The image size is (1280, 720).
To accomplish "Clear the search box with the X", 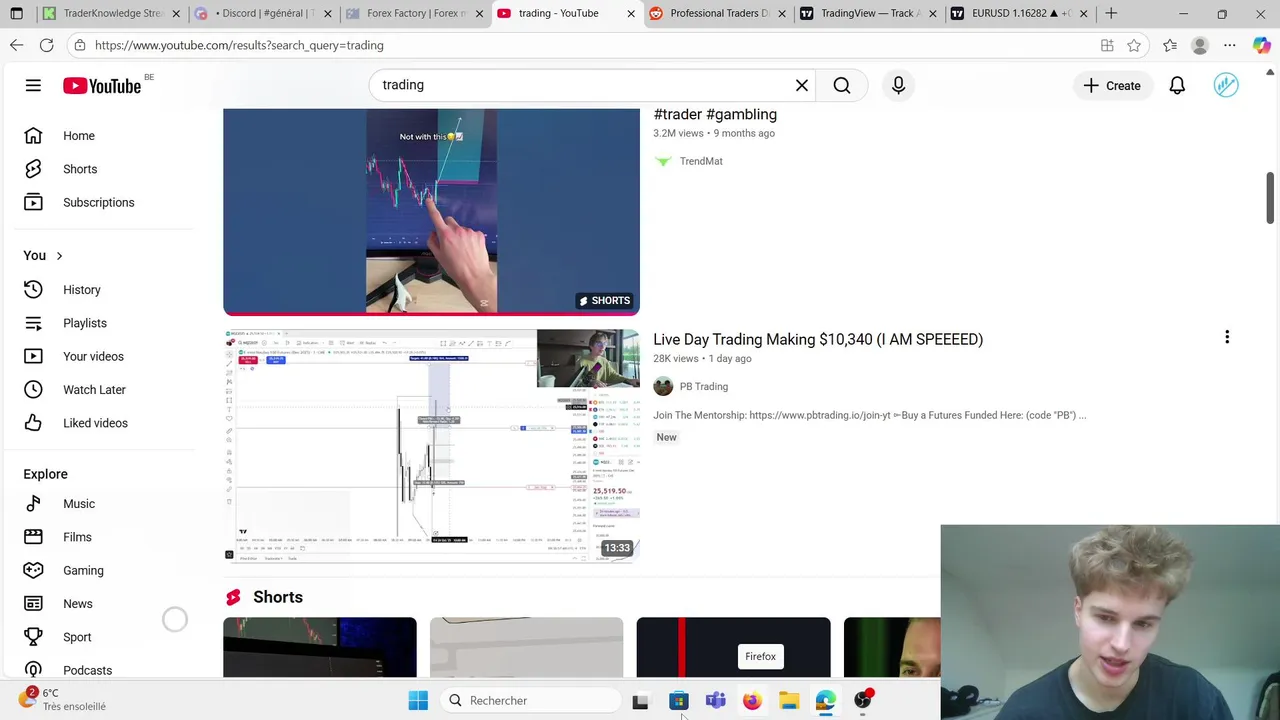I will point(801,85).
